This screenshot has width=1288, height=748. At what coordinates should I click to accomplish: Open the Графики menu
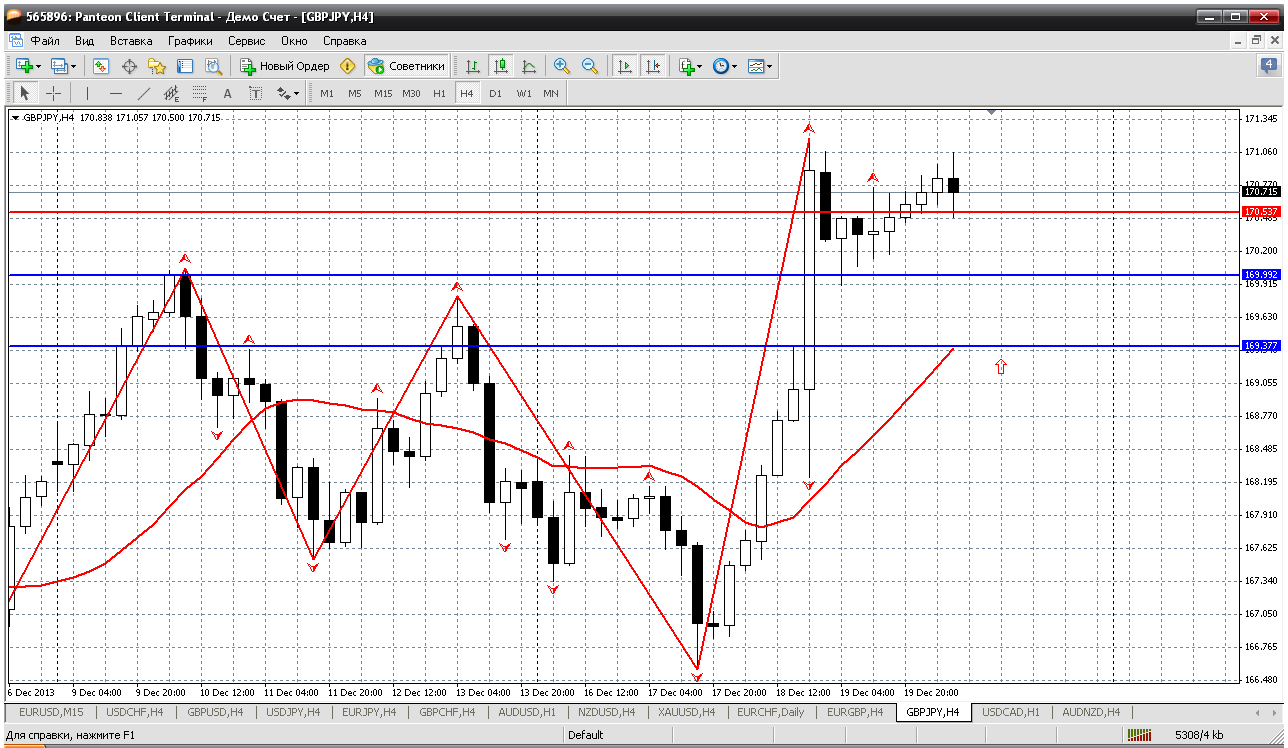point(190,41)
